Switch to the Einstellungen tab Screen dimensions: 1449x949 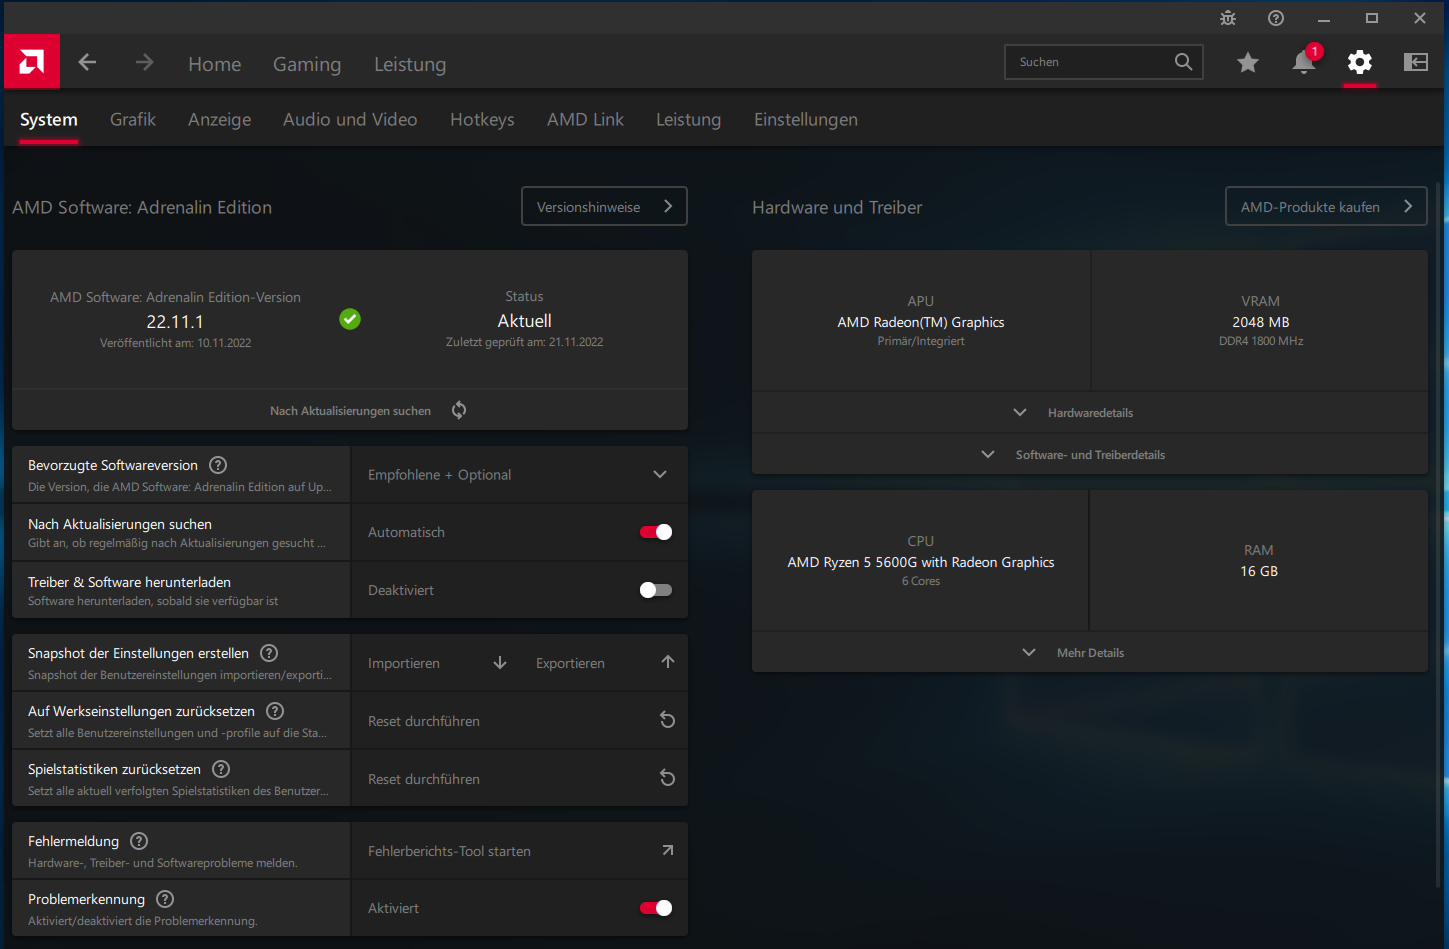[806, 119]
